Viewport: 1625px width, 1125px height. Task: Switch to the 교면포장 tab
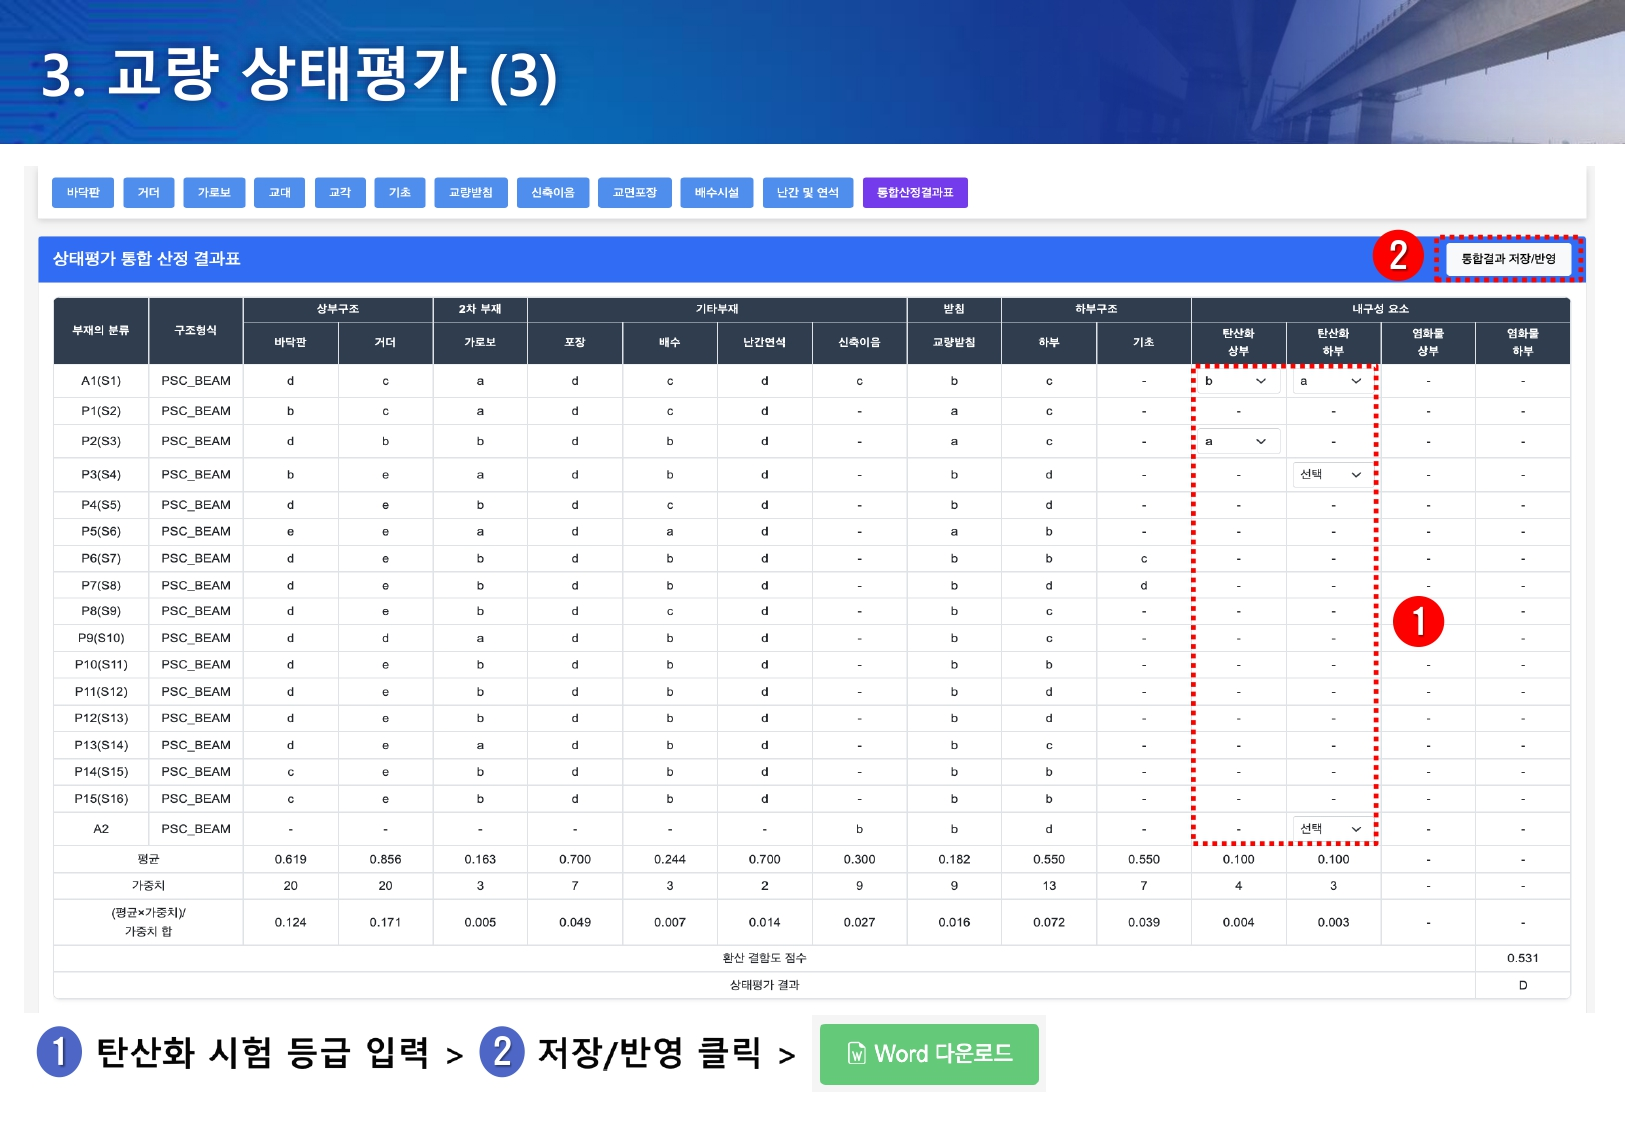635,193
